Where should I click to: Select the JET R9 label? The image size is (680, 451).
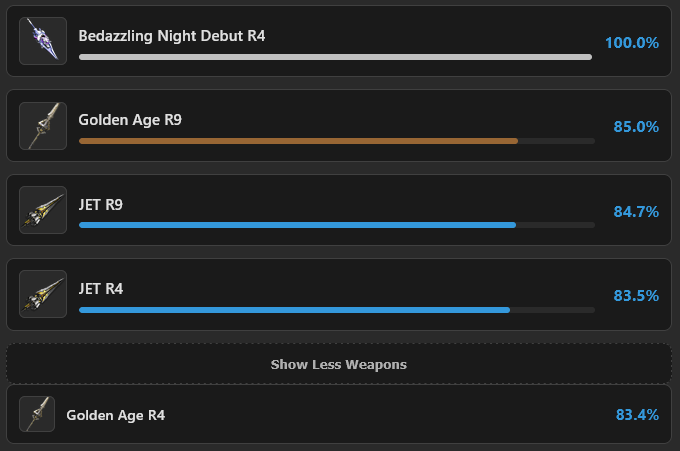click(x=101, y=205)
